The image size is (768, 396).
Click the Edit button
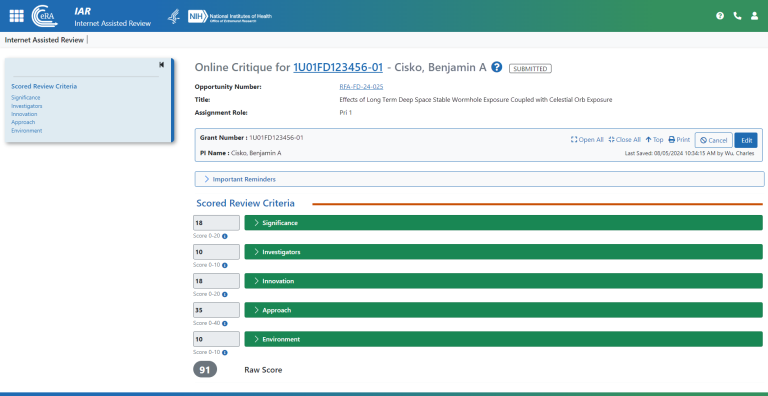[746, 140]
